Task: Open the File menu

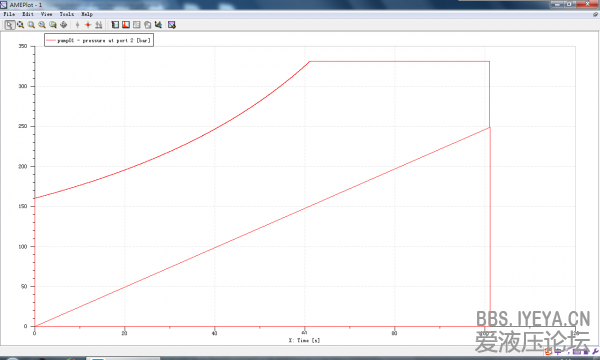Action: pyautogui.click(x=9, y=14)
